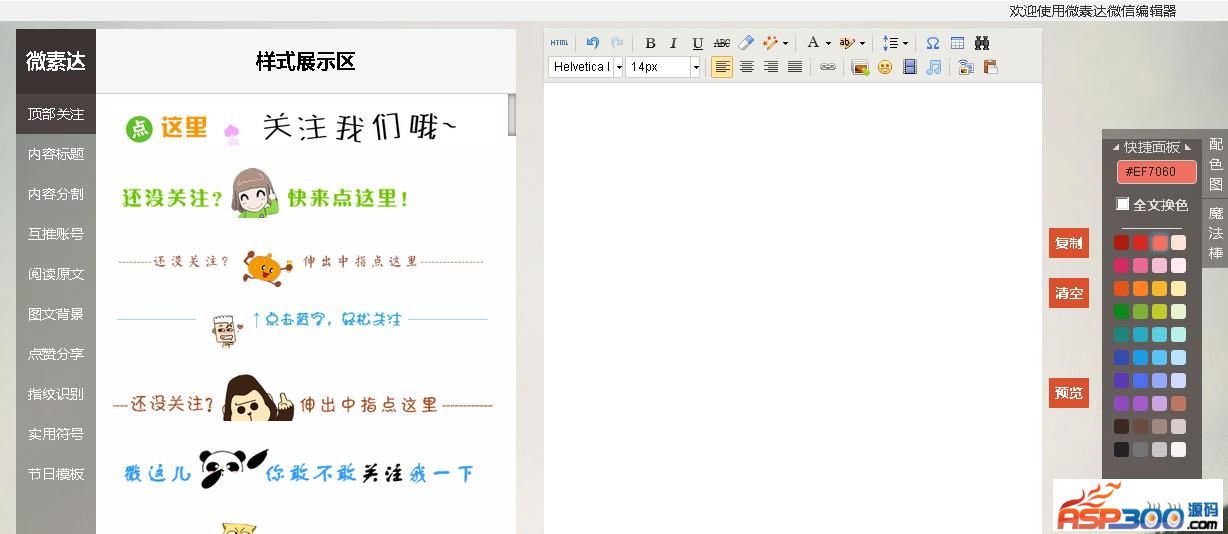1228x534 pixels.
Task: Toggle italic formatting
Action: pyautogui.click(x=673, y=43)
